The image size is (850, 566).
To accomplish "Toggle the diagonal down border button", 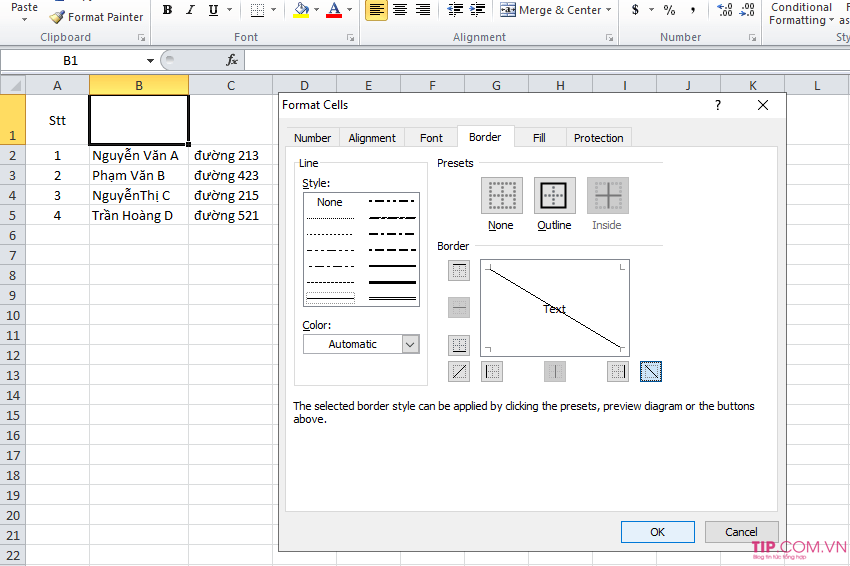I will click(x=651, y=371).
